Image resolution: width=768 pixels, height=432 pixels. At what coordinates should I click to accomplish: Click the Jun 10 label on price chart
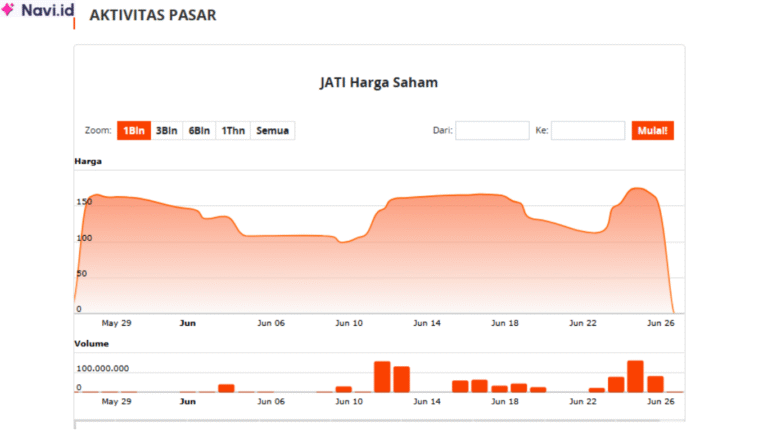(349, 323)
